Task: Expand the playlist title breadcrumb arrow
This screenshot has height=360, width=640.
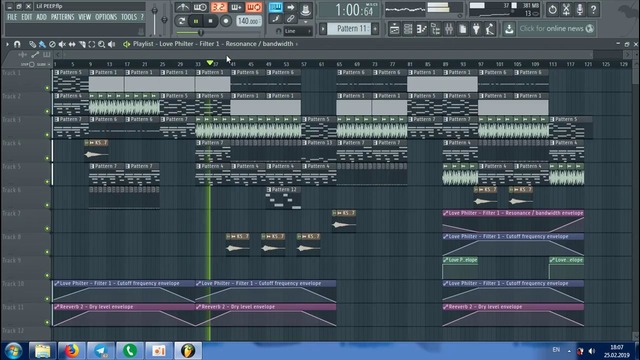Action: [x=297, y=44]
